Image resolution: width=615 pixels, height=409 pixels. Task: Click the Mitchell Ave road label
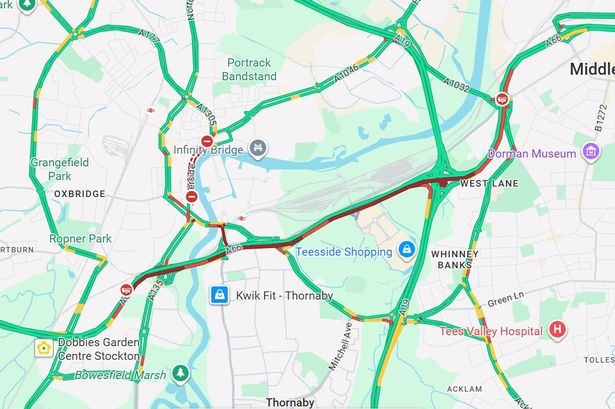(340, 346)
